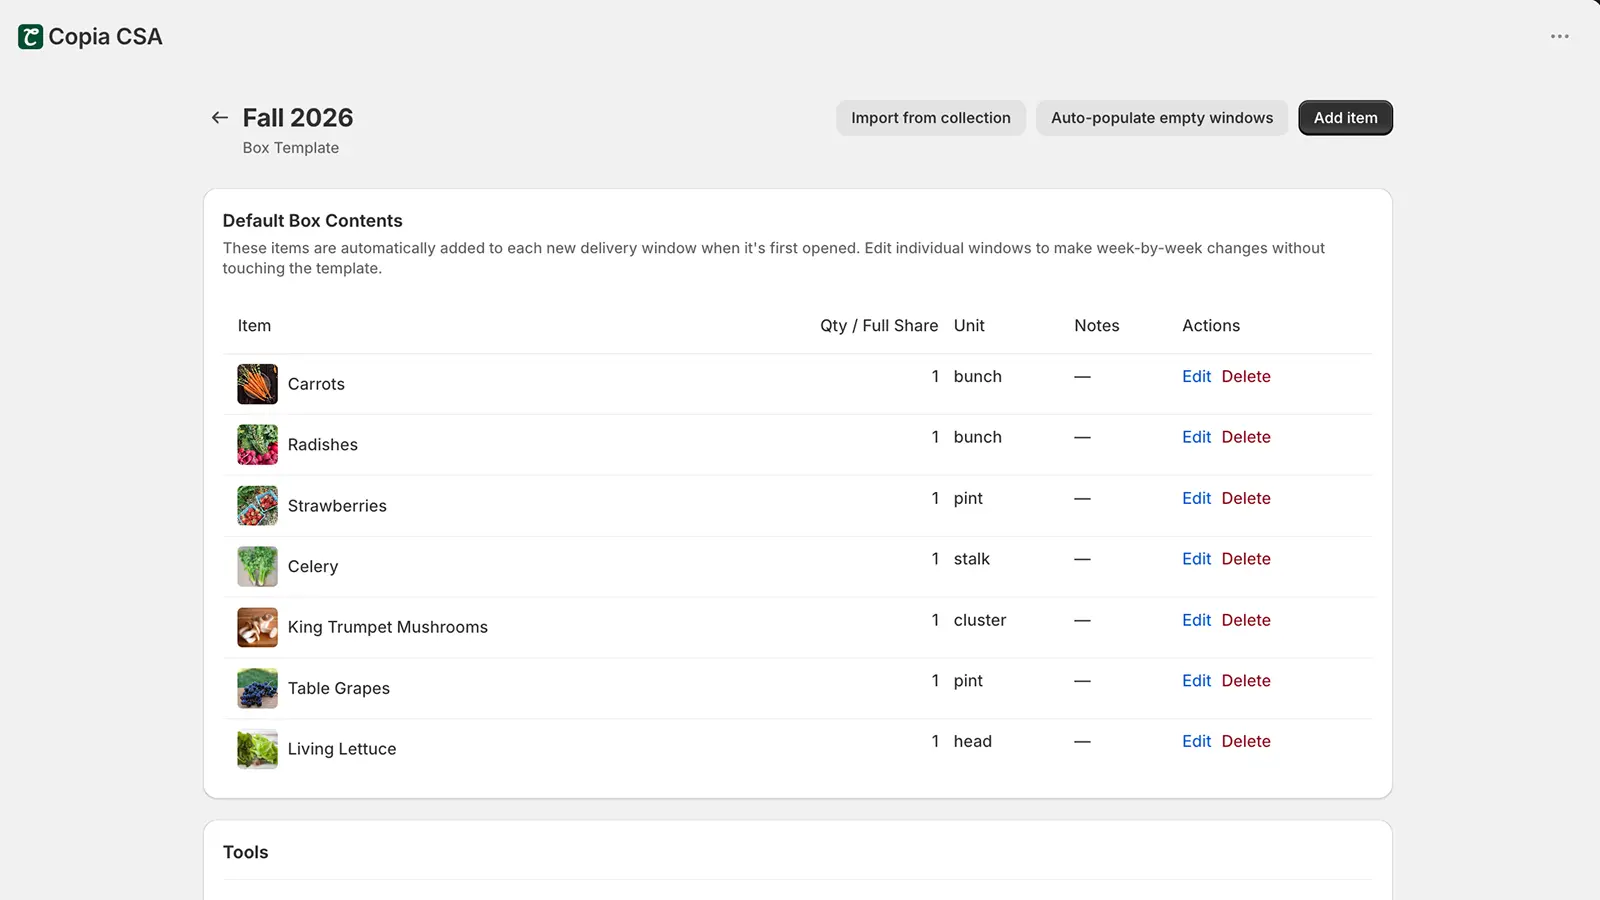Edit the Table Grapes row
This screenshot has height=900, width=1600.
1196,681
